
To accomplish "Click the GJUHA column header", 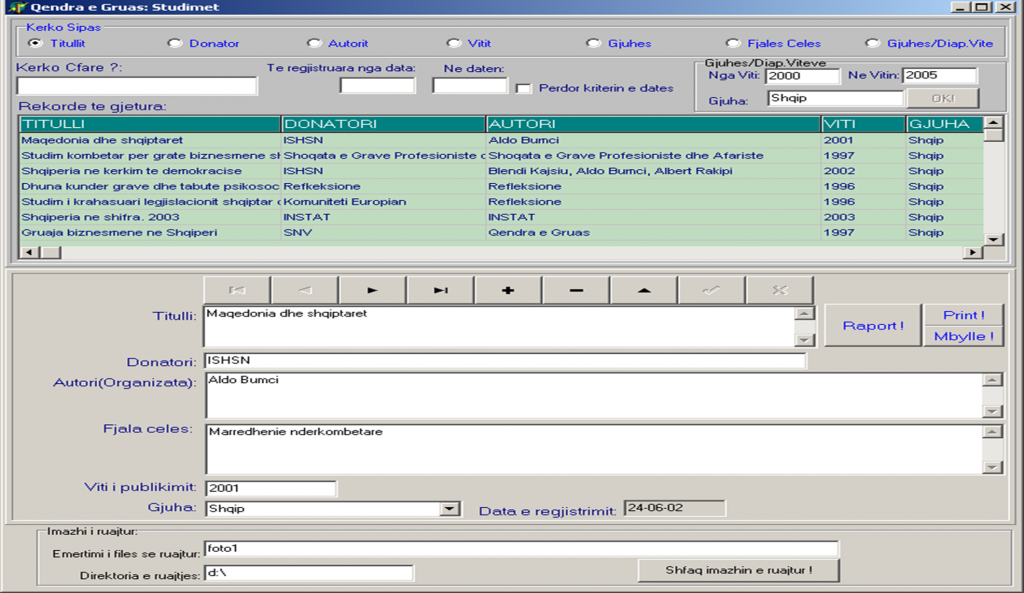I will pyautogui.click(x=945, y=124).
